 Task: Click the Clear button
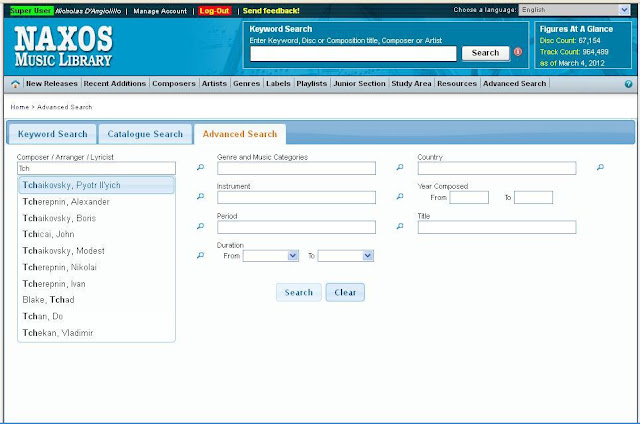pyautogui.click(x=345, y=293)
